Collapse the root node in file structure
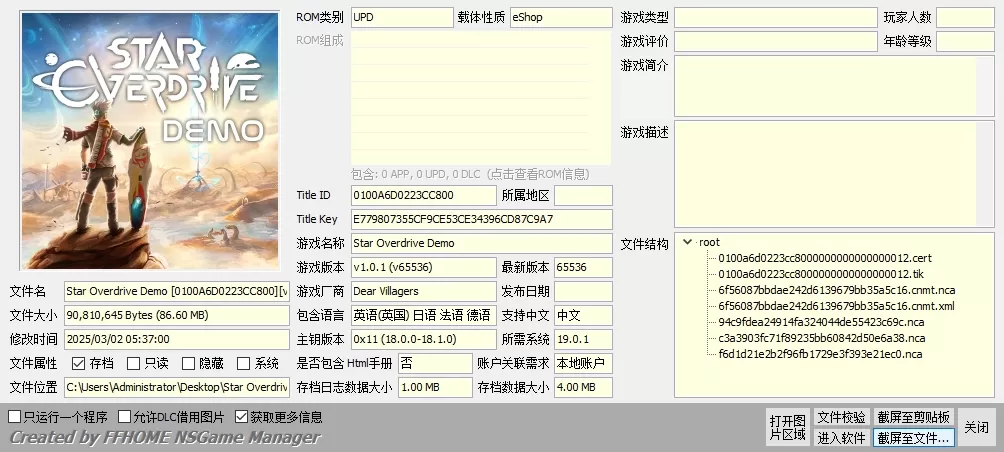1004x452 pixels. click(x=687, y=242)
